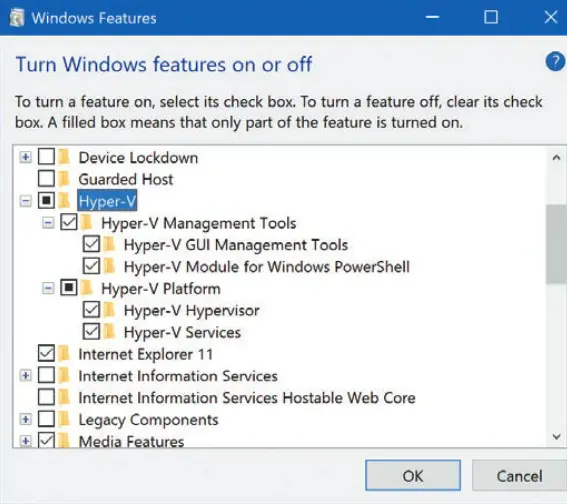Check Internet Information Services Hostable Web Core
This screenshot has height=504, width=567.
[x=46, y=397]
